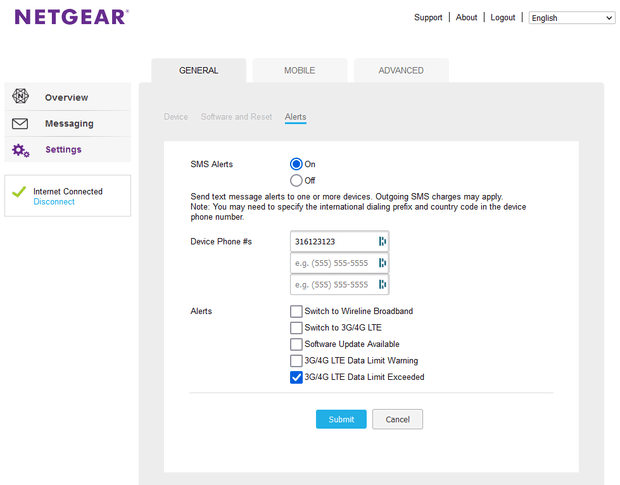620x485 pixels.
Task: Click the Cancel button
Action: pos(397,419)
